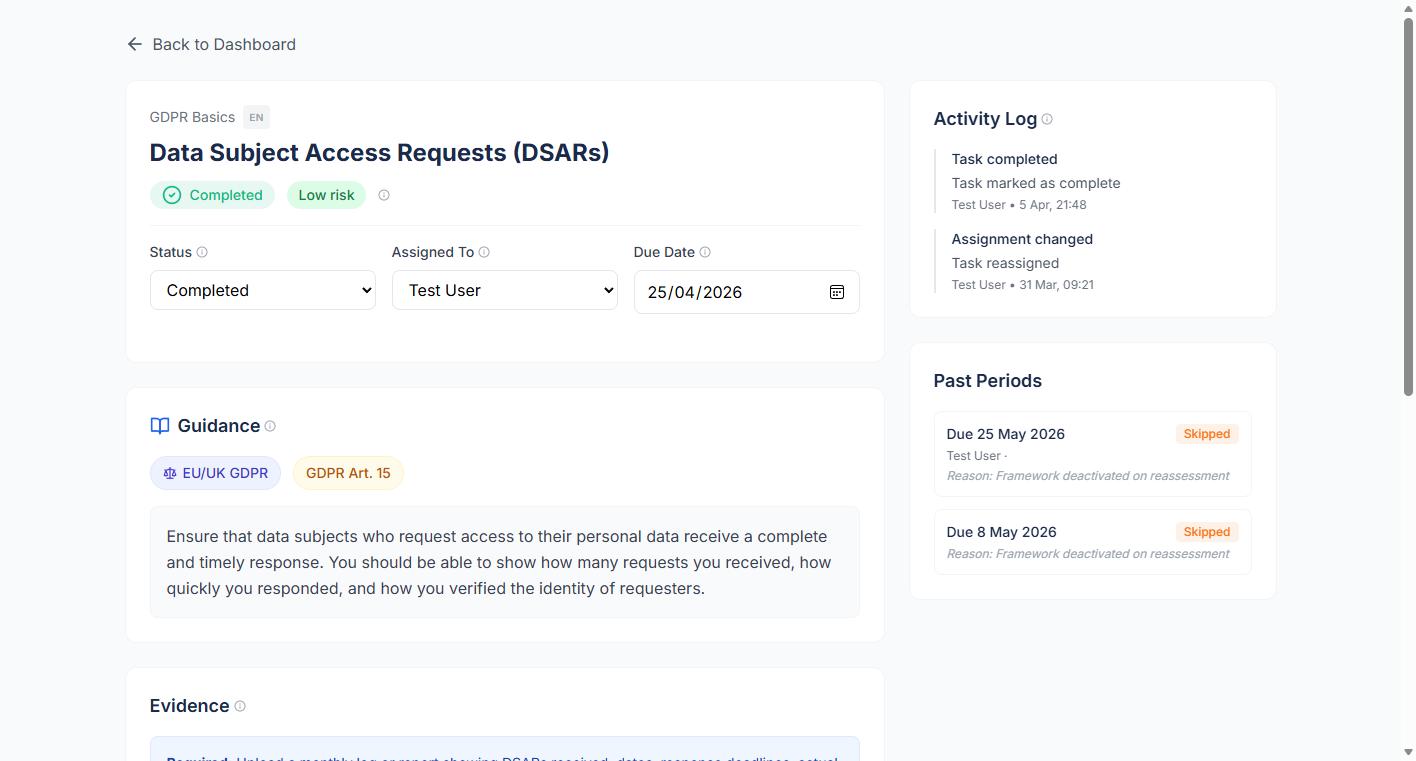Click info icon next to Low risk badge
The width and height of the screenshot is (1416, 761).
coord(384,195)
